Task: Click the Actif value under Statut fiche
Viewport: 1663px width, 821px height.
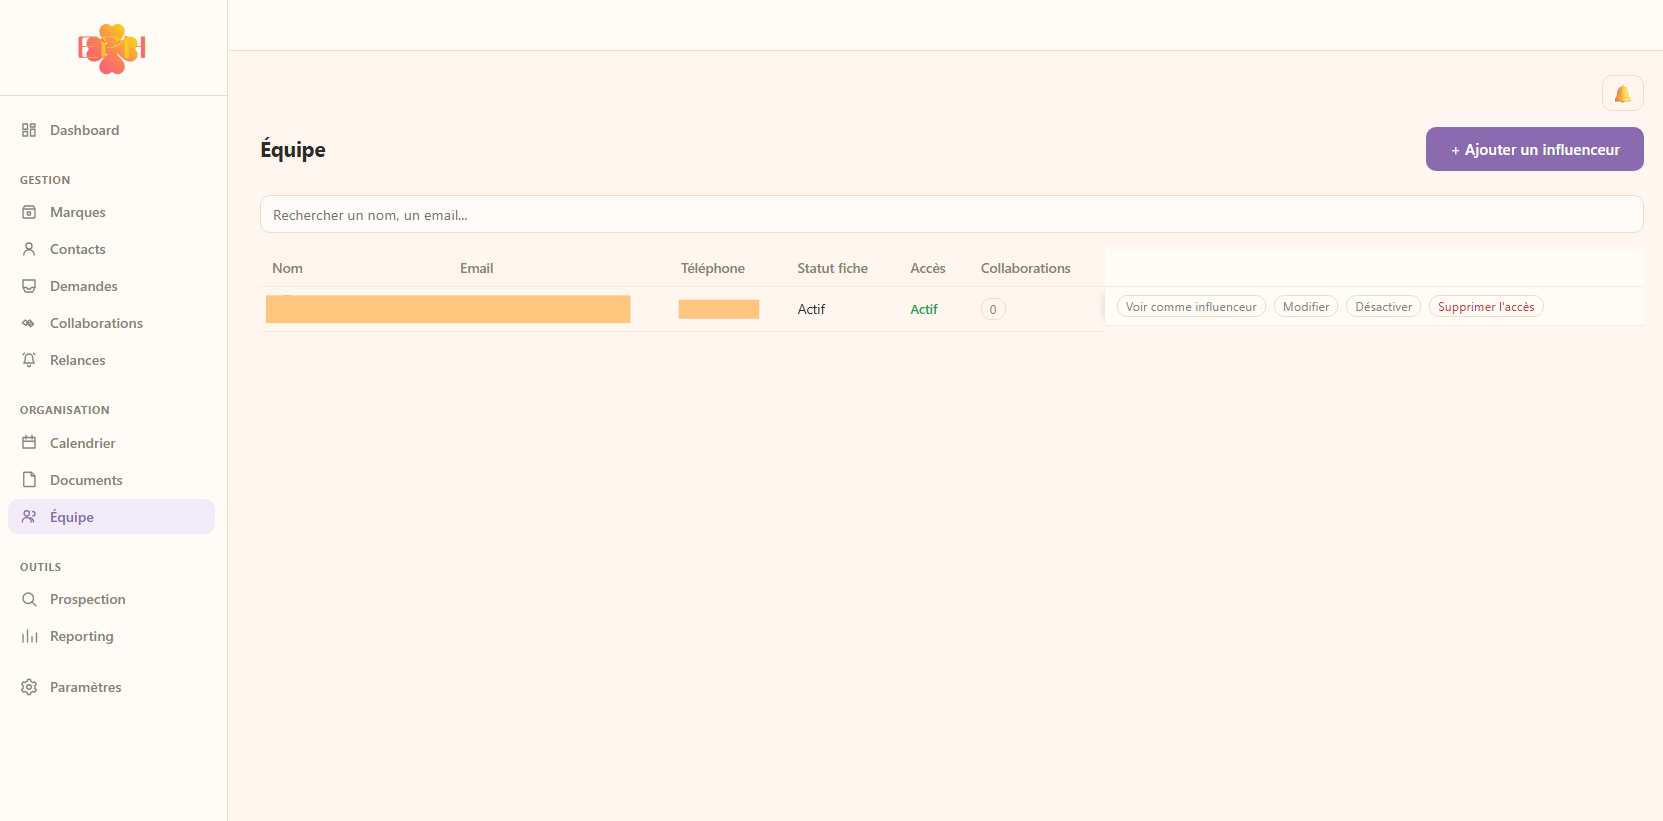Action: tap(811, 309)
